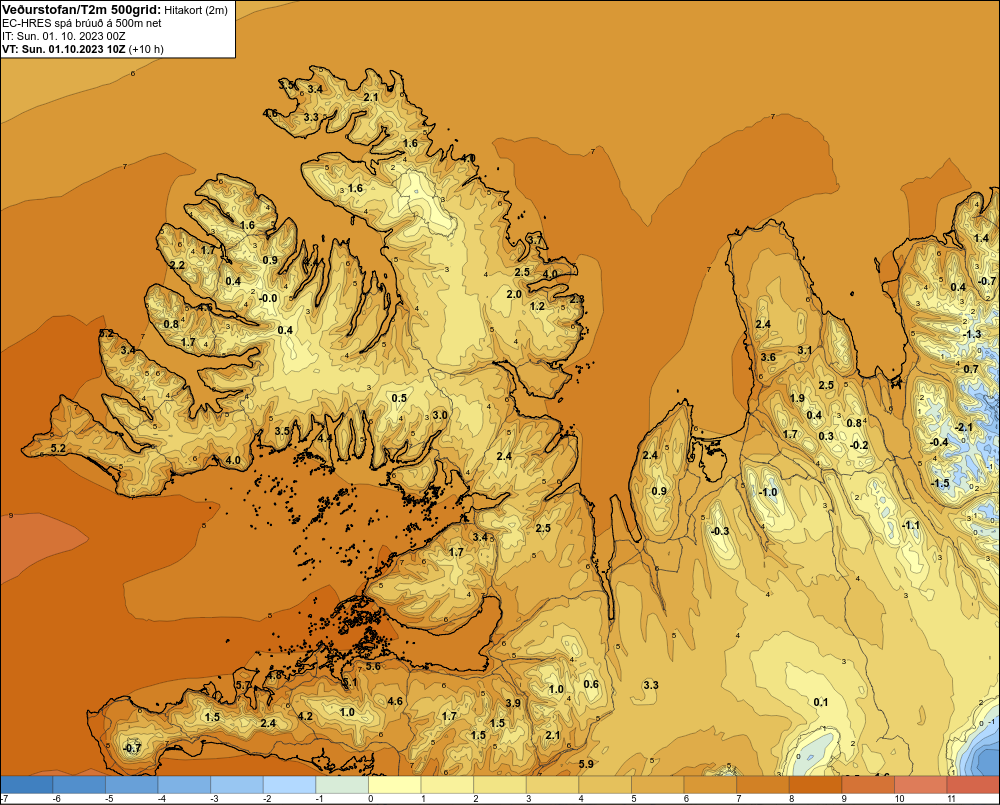This screenshot has height=805, width=1000.
Task: Click the 0.3 temperature value
Action: 826,436
